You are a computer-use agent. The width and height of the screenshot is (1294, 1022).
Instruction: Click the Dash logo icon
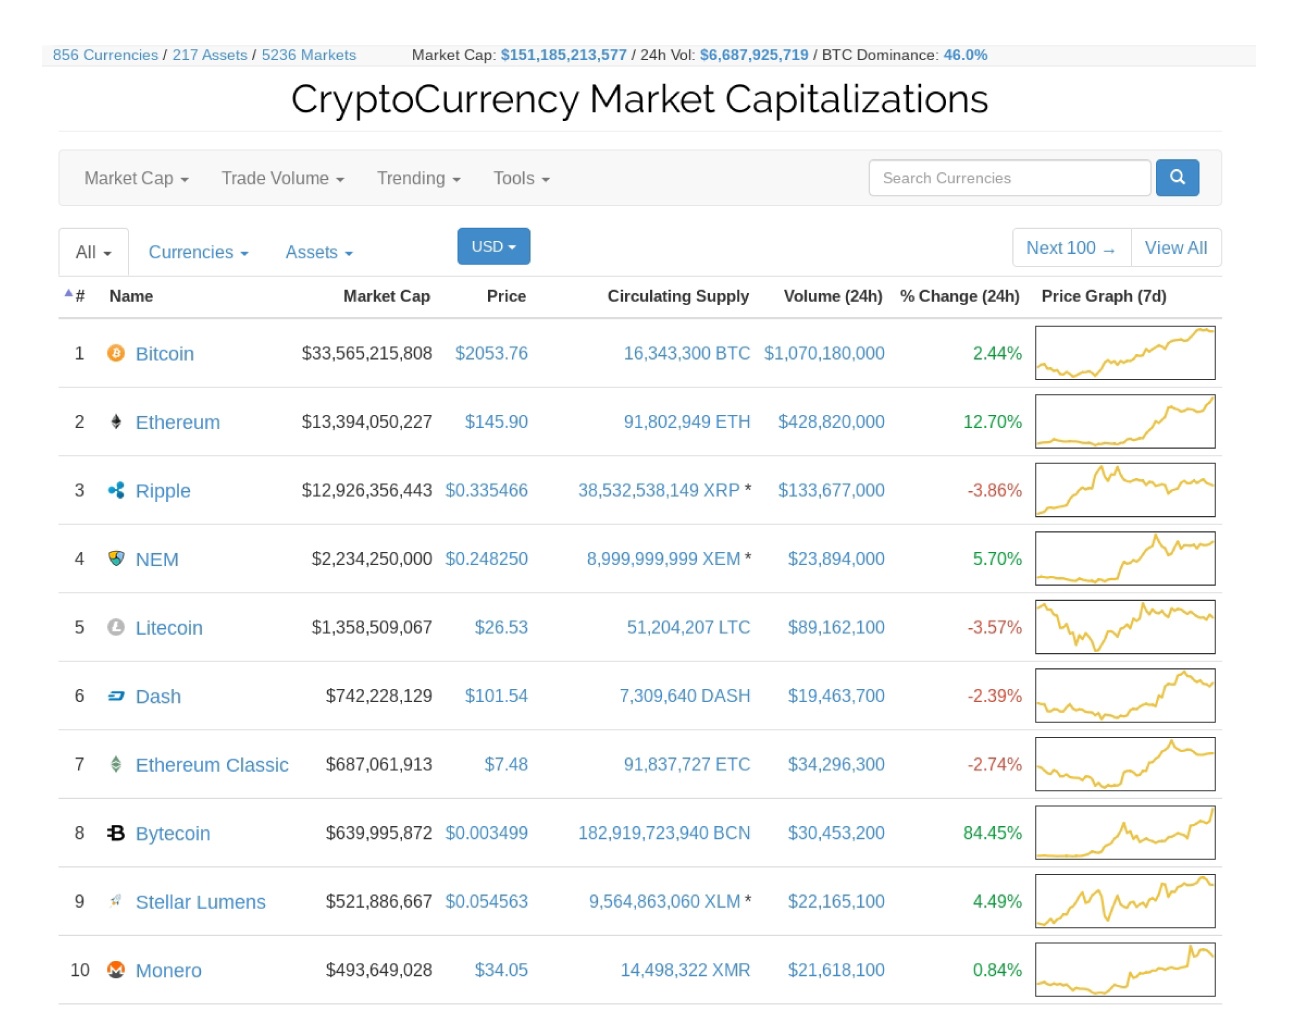pyautogui.click(x=116, y=696)
